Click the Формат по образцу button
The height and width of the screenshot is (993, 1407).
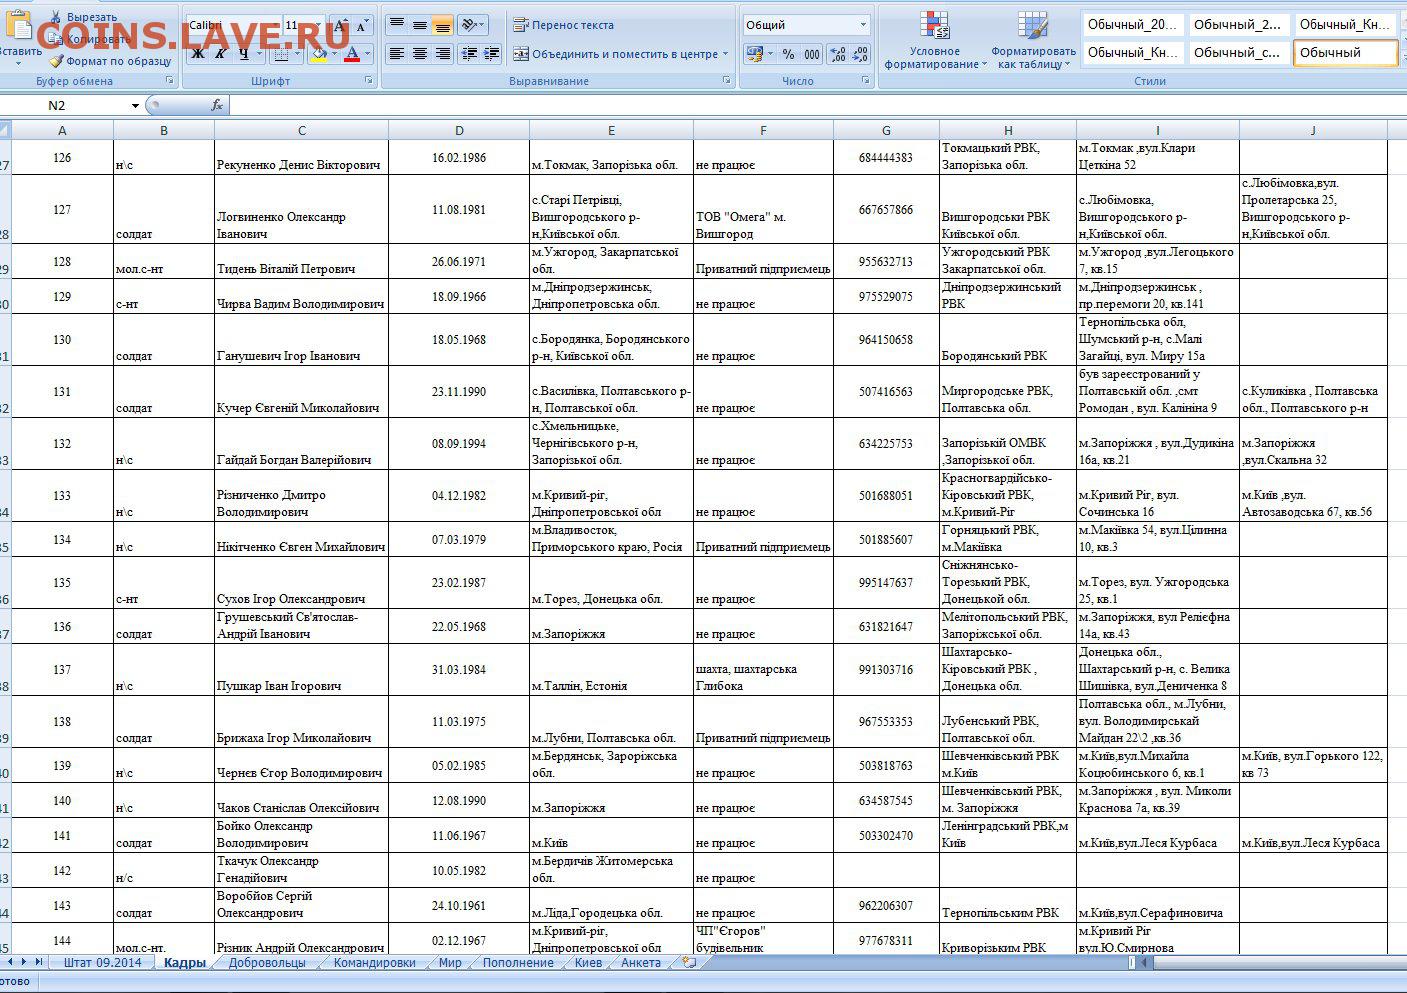pos(110,61)
